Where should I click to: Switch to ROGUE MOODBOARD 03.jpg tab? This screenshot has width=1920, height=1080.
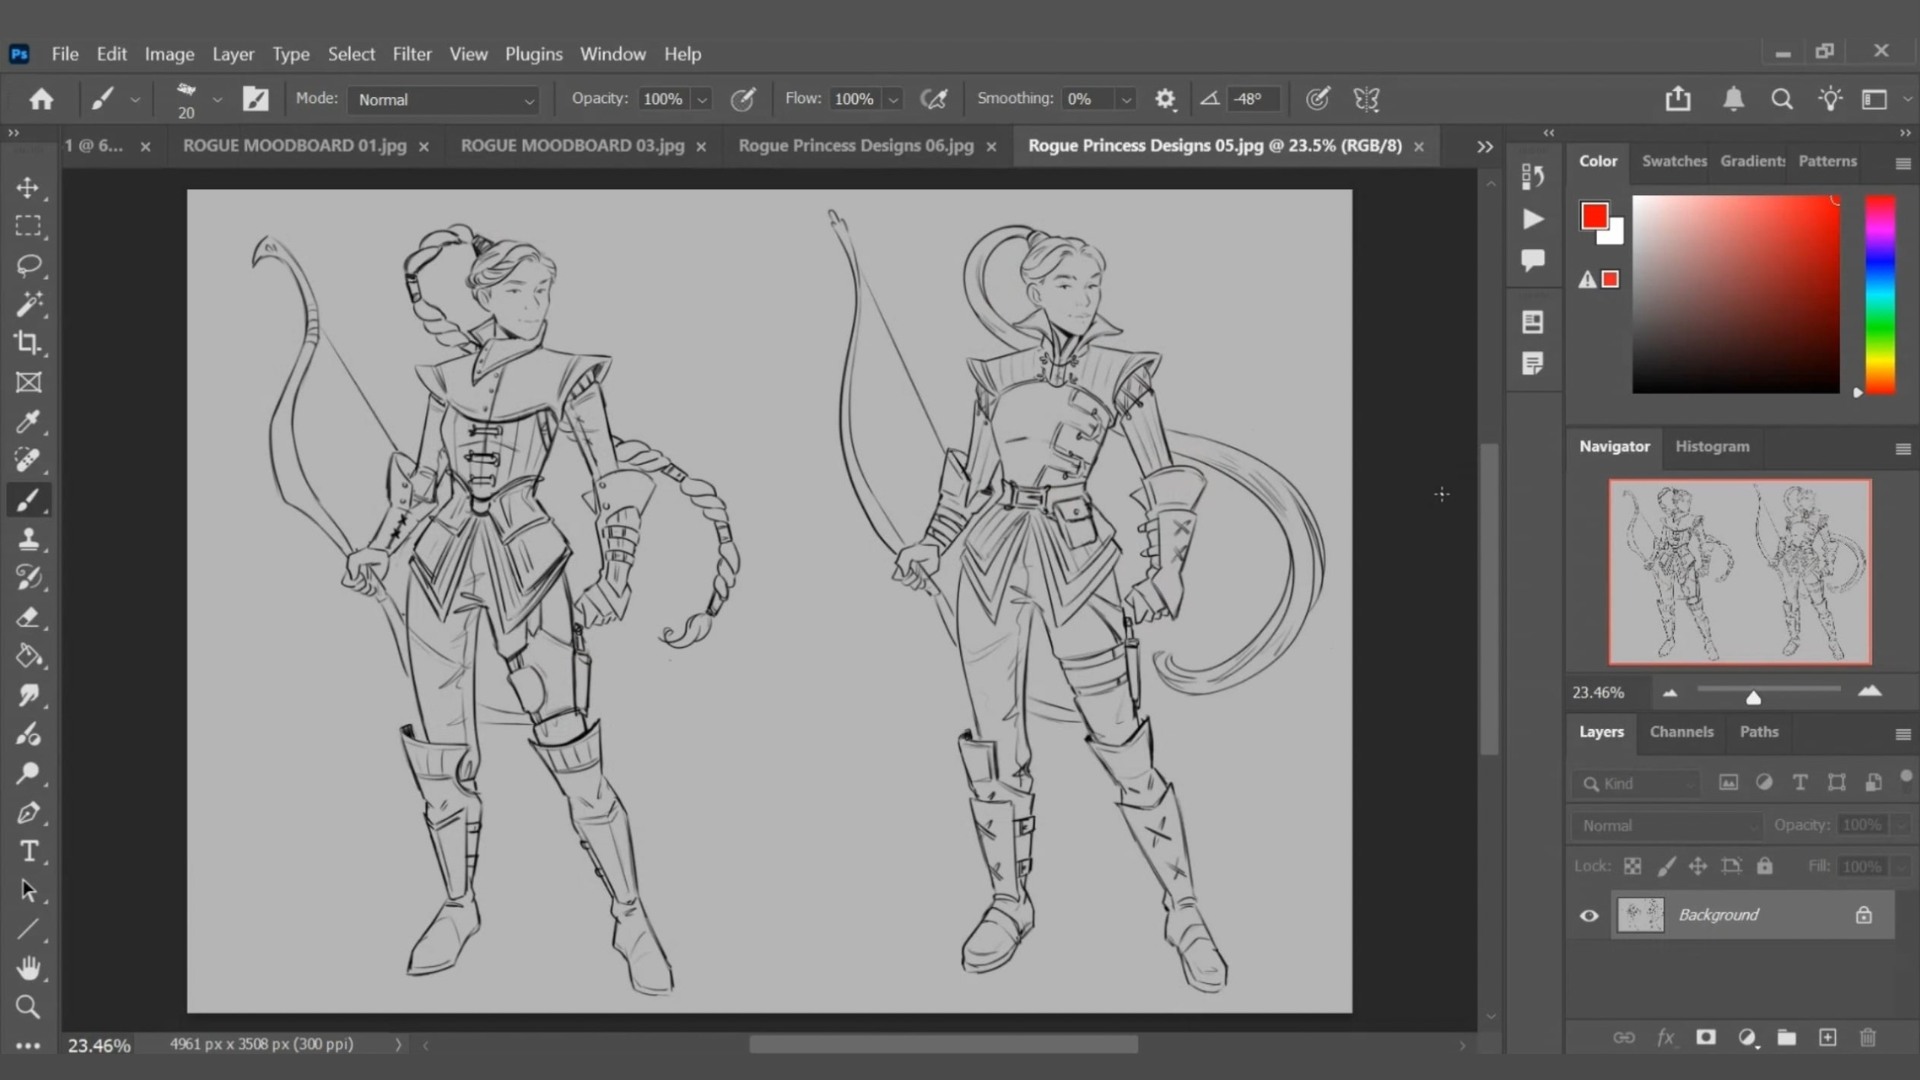(572, 146)
